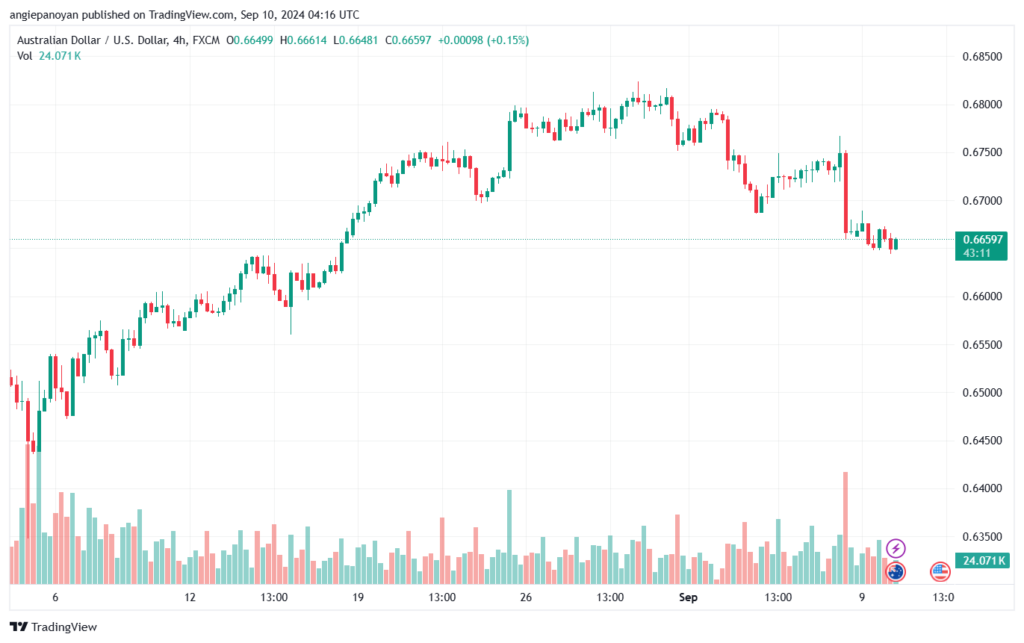Click the 0.64000 level on the price axis

980,488
